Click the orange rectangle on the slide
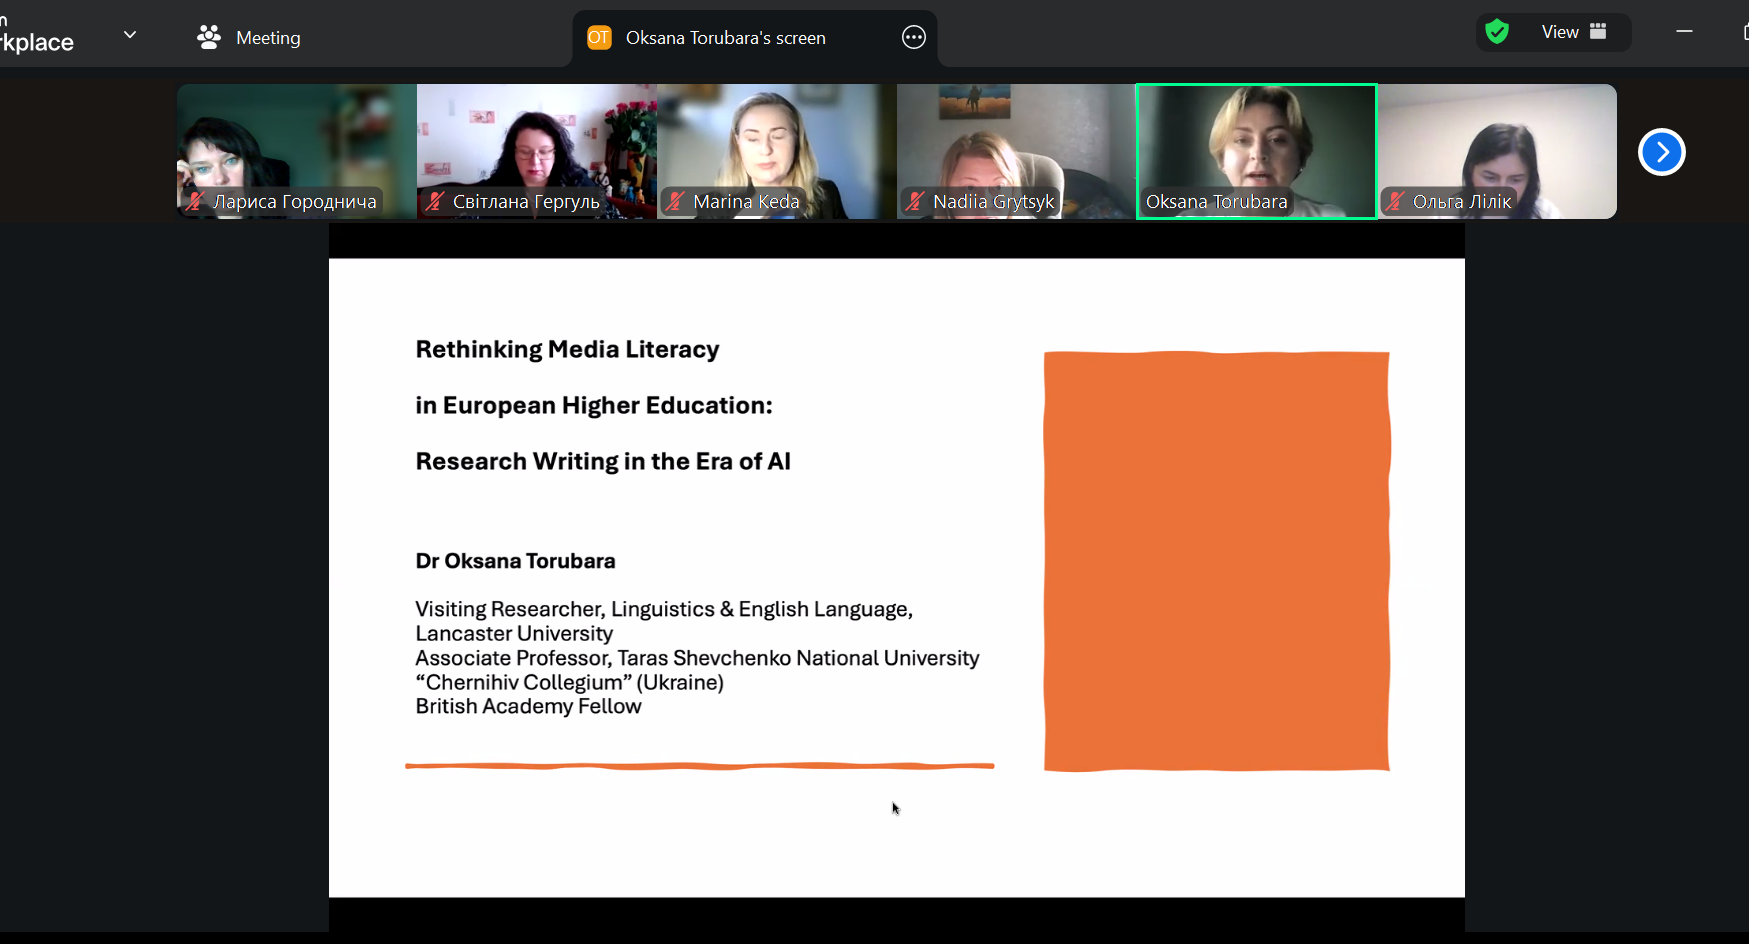Screen dimensions: 1749x944 tap(1216, 560)
